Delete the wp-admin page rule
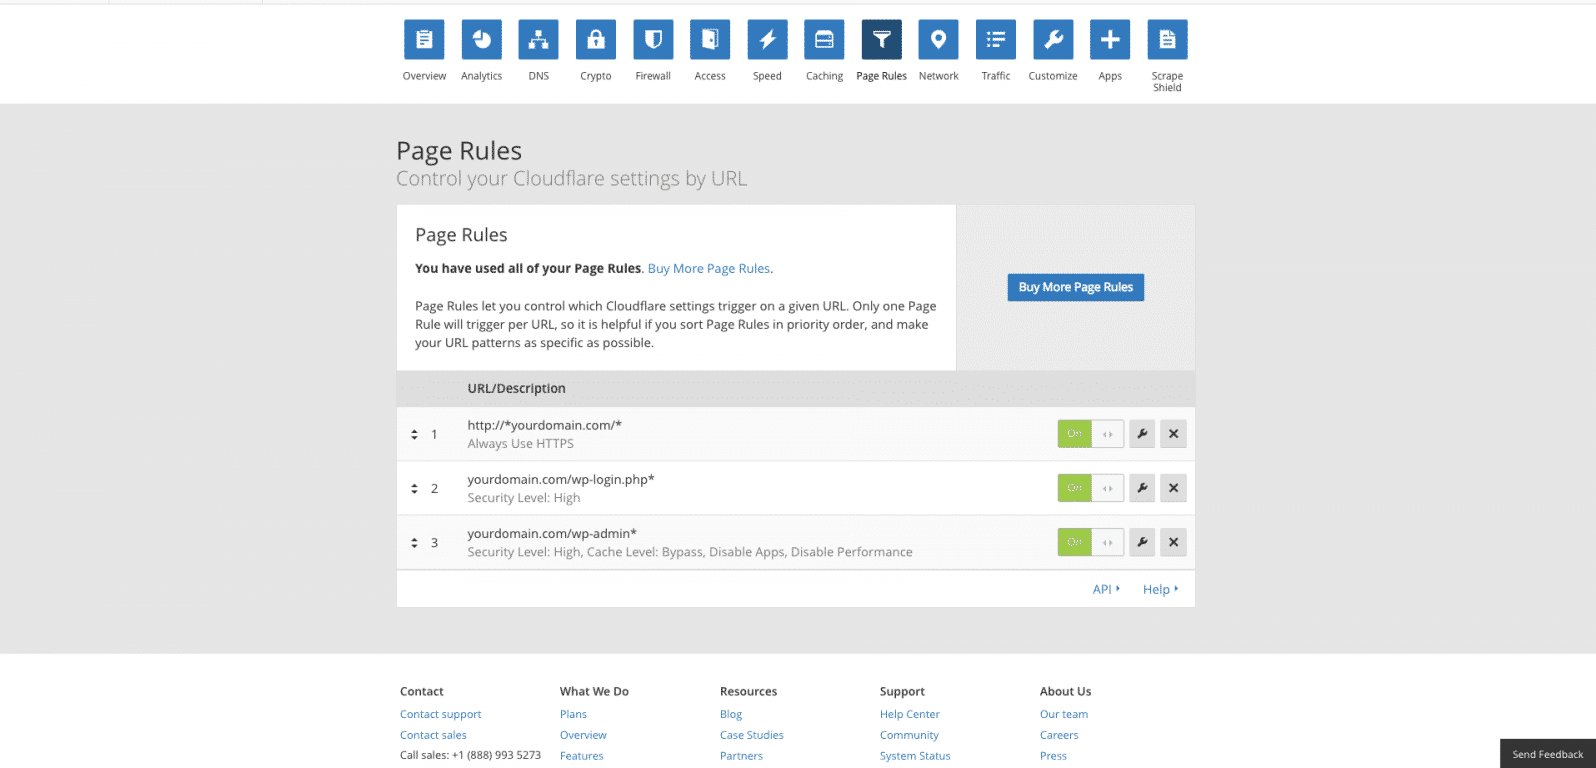The width and height of the screenshot is (1596, 768). [1174, 542]
